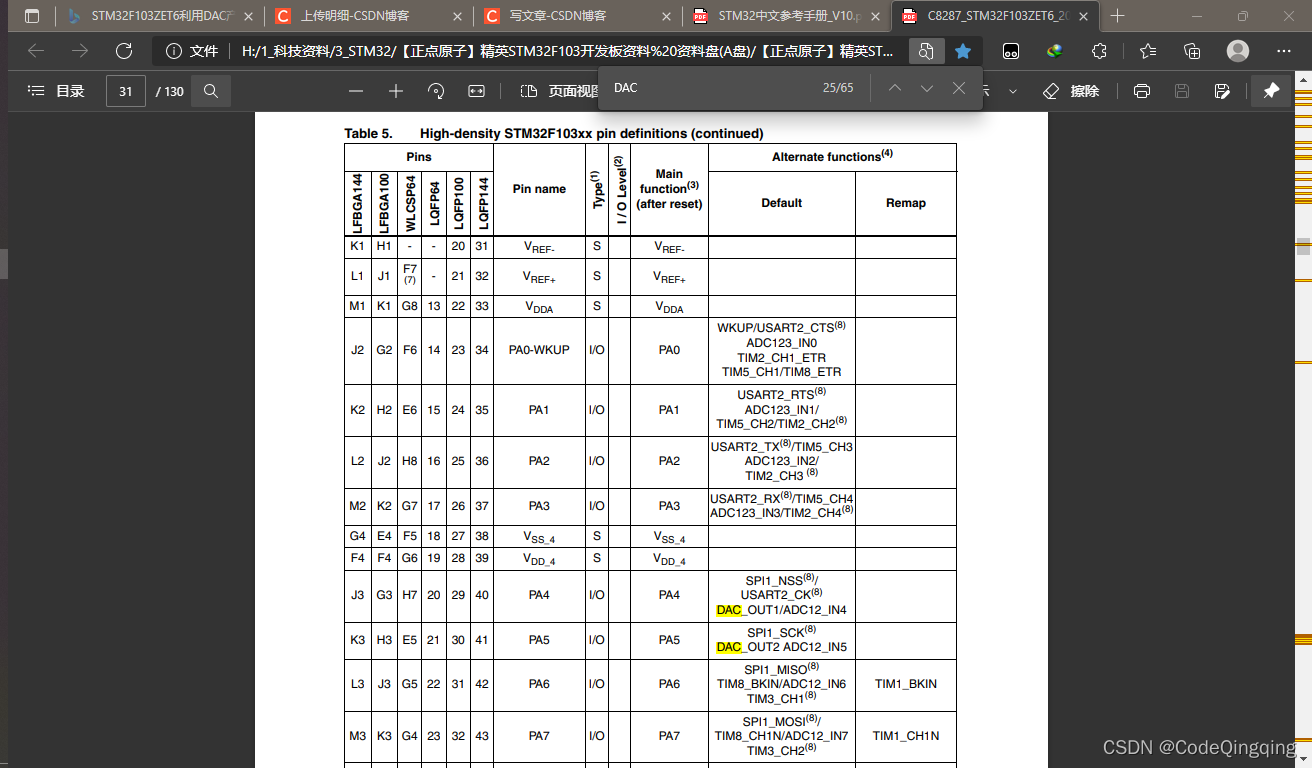
Task: Toggle the favorite star for this page
Action: pyautogui.click(x=962, y=51)
